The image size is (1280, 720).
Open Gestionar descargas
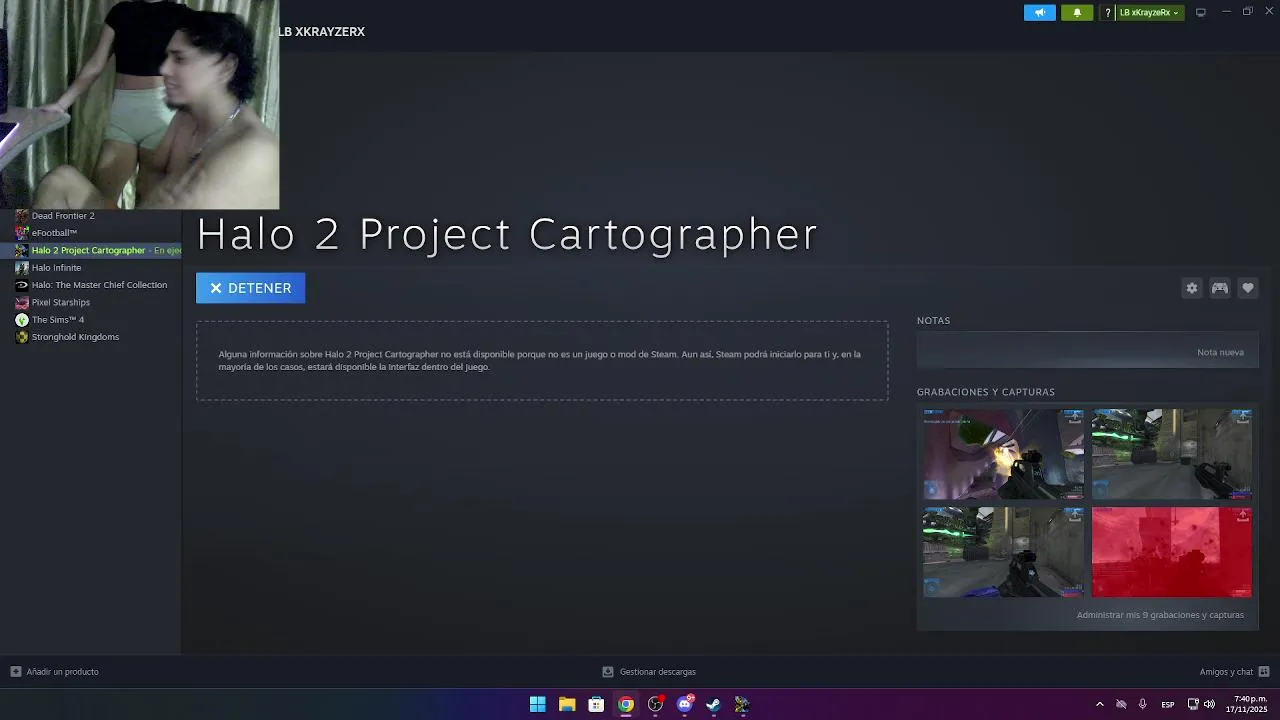pos(649,672)
